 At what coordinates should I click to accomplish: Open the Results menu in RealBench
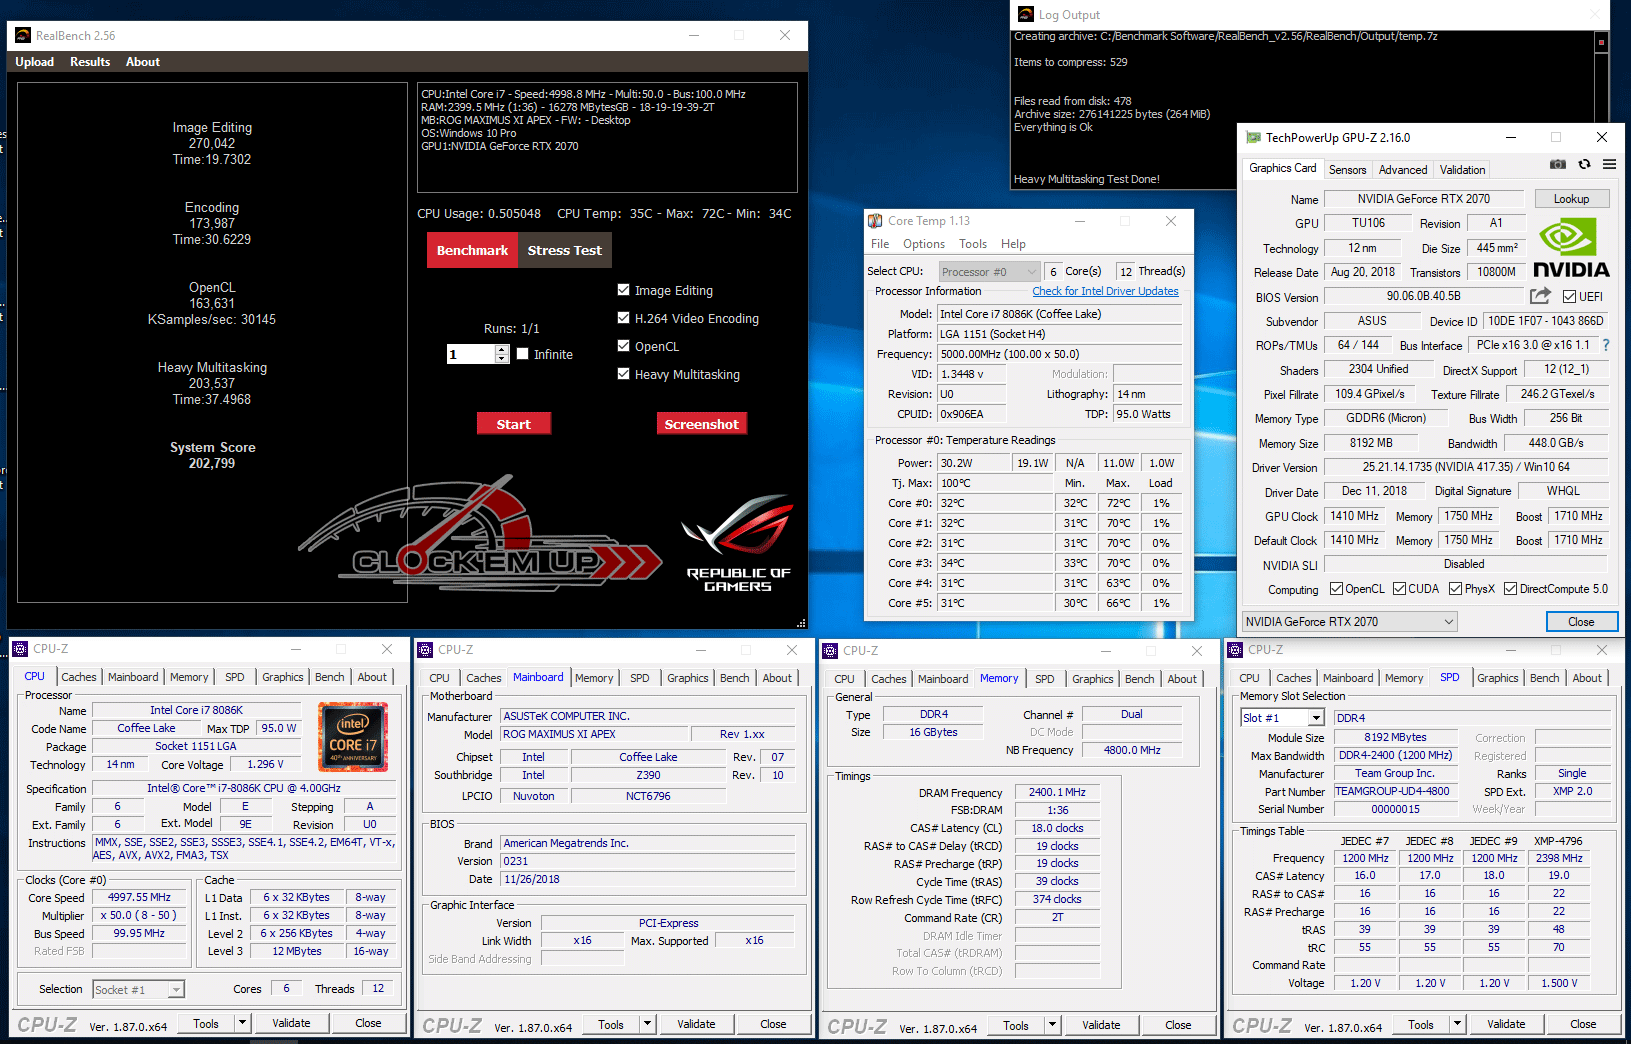[x=90, y=62]
